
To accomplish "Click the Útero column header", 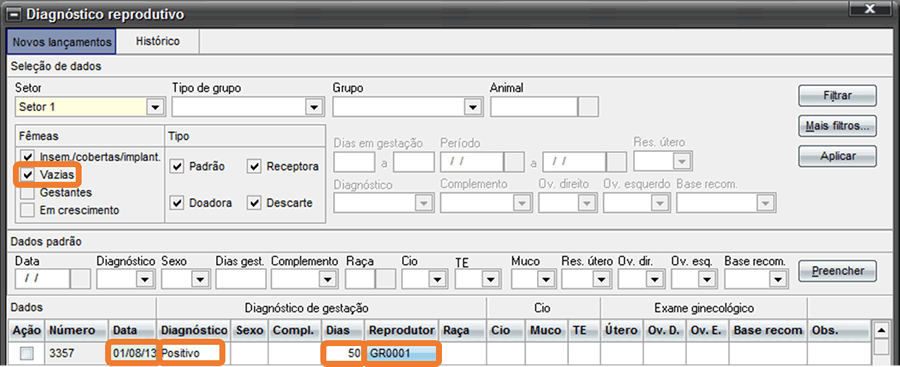I will (621, 330).
